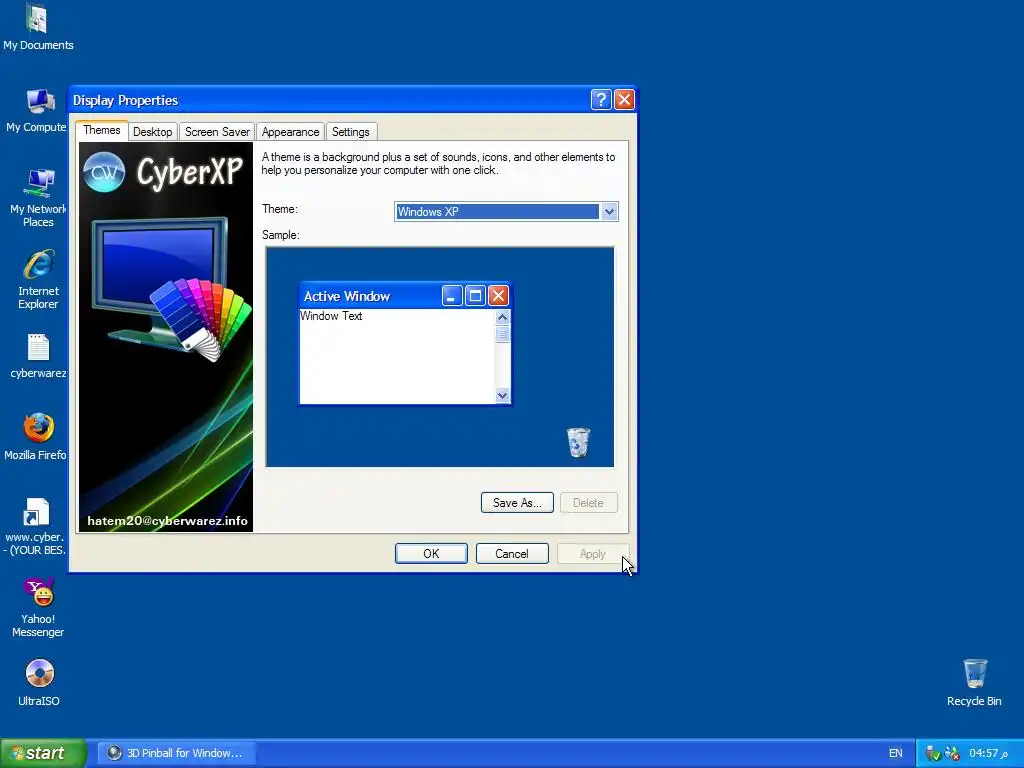Click the network connection tray icon
This screenshot has height=768, width=1024.
pyautogui.click(x=952, y=754)
